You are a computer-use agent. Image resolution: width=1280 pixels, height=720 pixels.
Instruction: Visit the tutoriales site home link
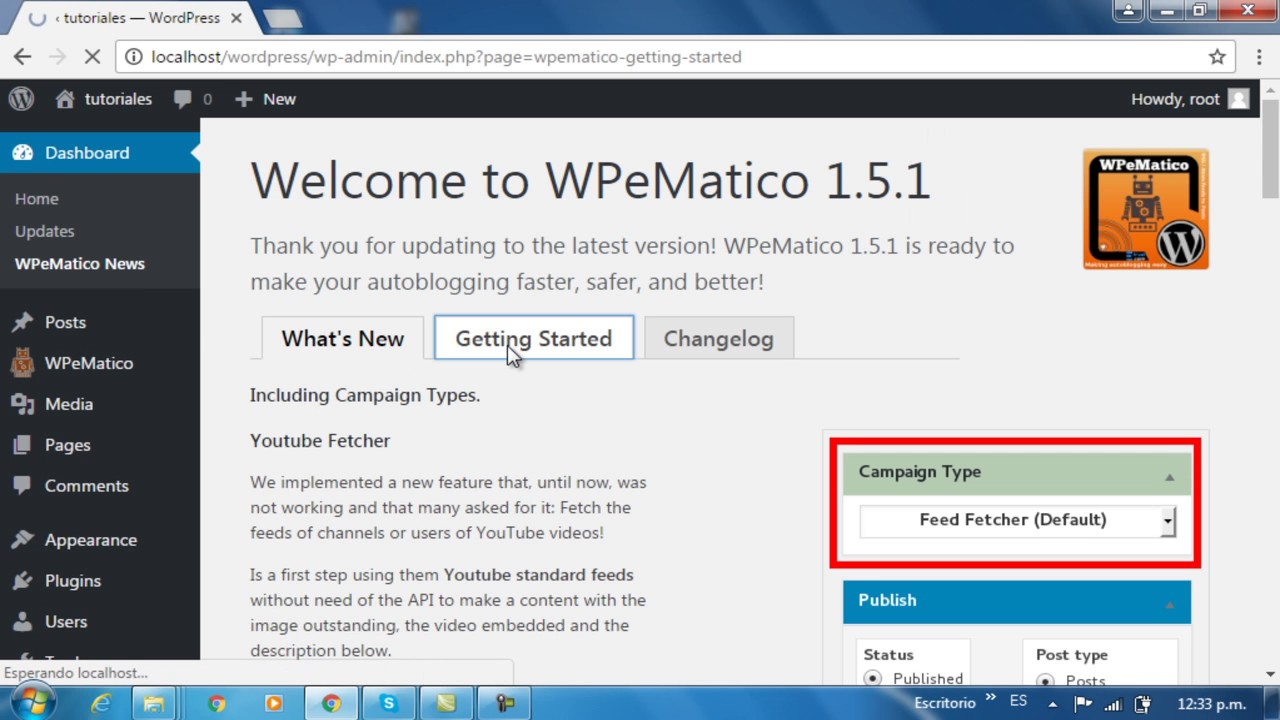click(x=104, y=99)
